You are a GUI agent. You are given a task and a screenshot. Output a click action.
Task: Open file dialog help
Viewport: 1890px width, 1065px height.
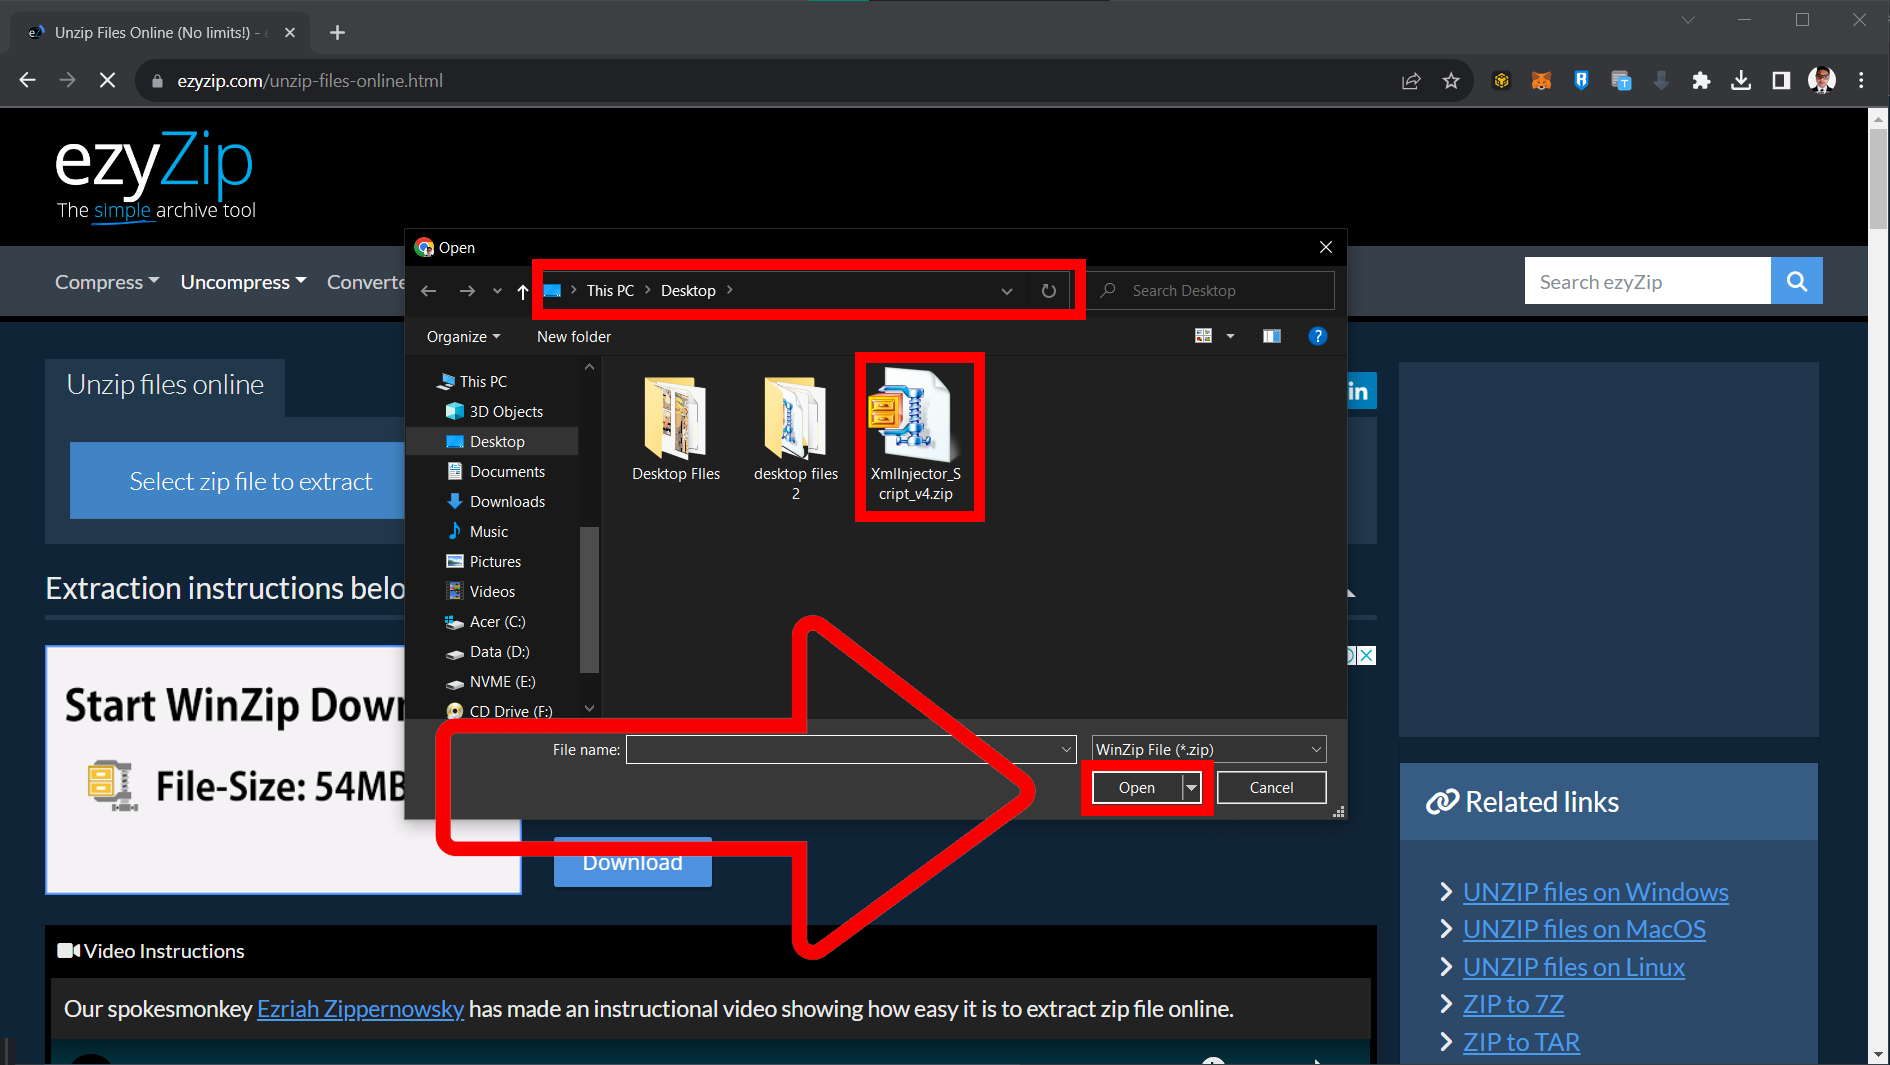tap(1318, 336)
